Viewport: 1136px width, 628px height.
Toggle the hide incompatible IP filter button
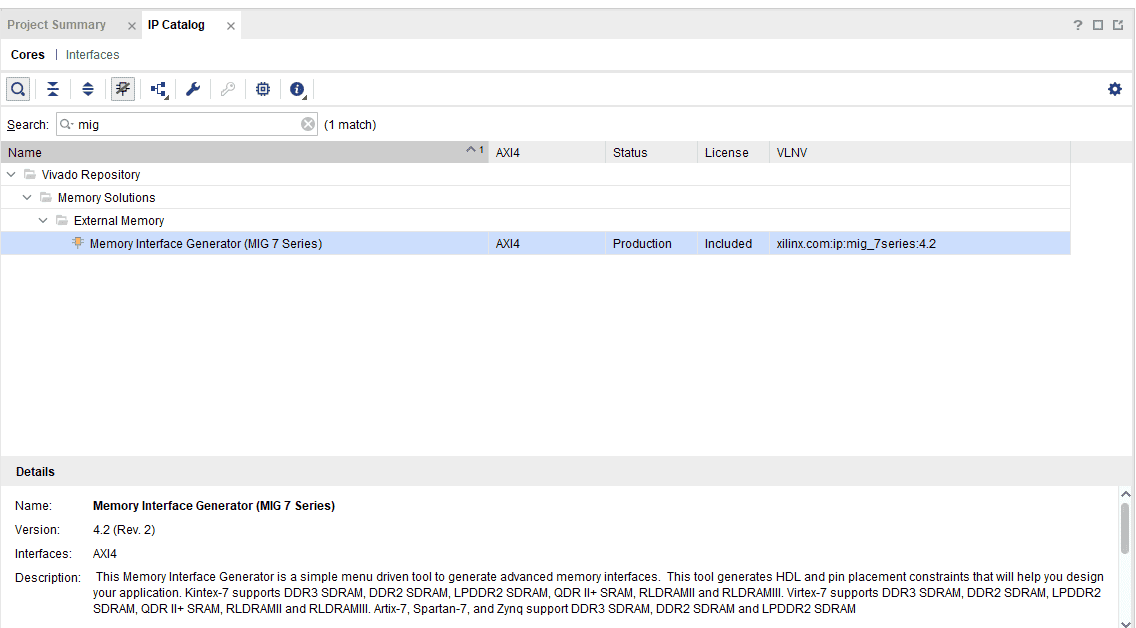coord(123,89)
